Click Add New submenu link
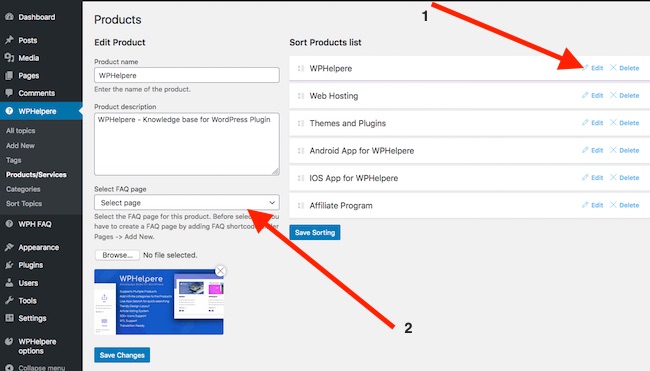This screenshot has height=371, width=650. coord(20,145)
